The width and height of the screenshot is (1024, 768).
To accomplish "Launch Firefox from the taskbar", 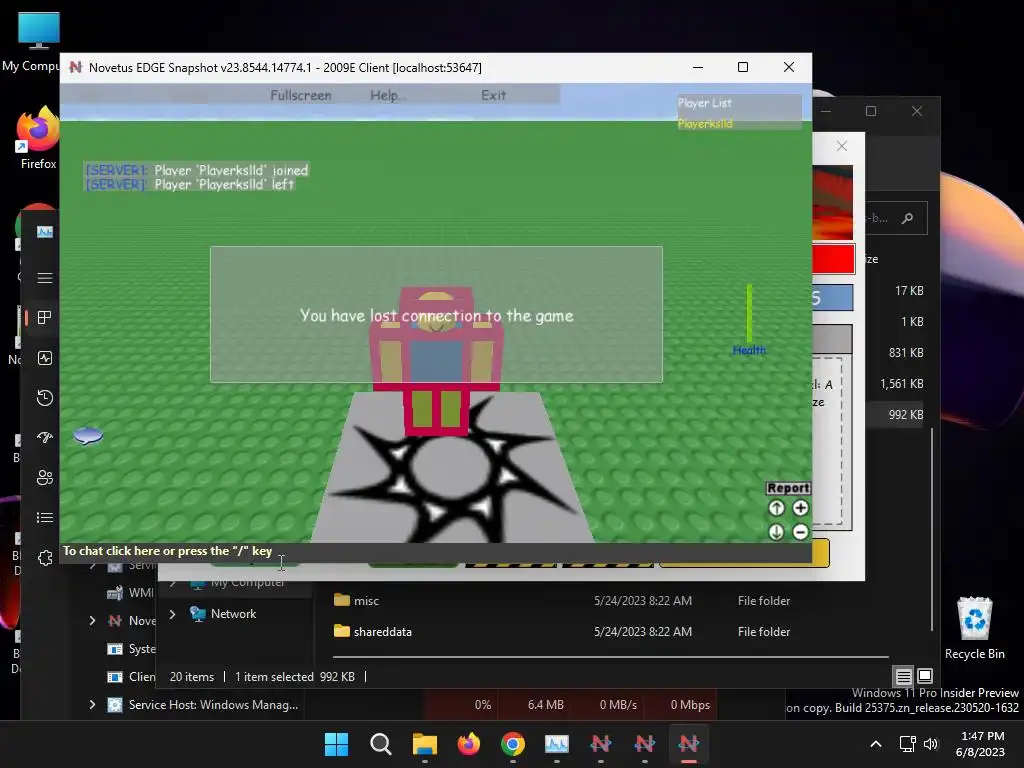I will coord(468,744).
